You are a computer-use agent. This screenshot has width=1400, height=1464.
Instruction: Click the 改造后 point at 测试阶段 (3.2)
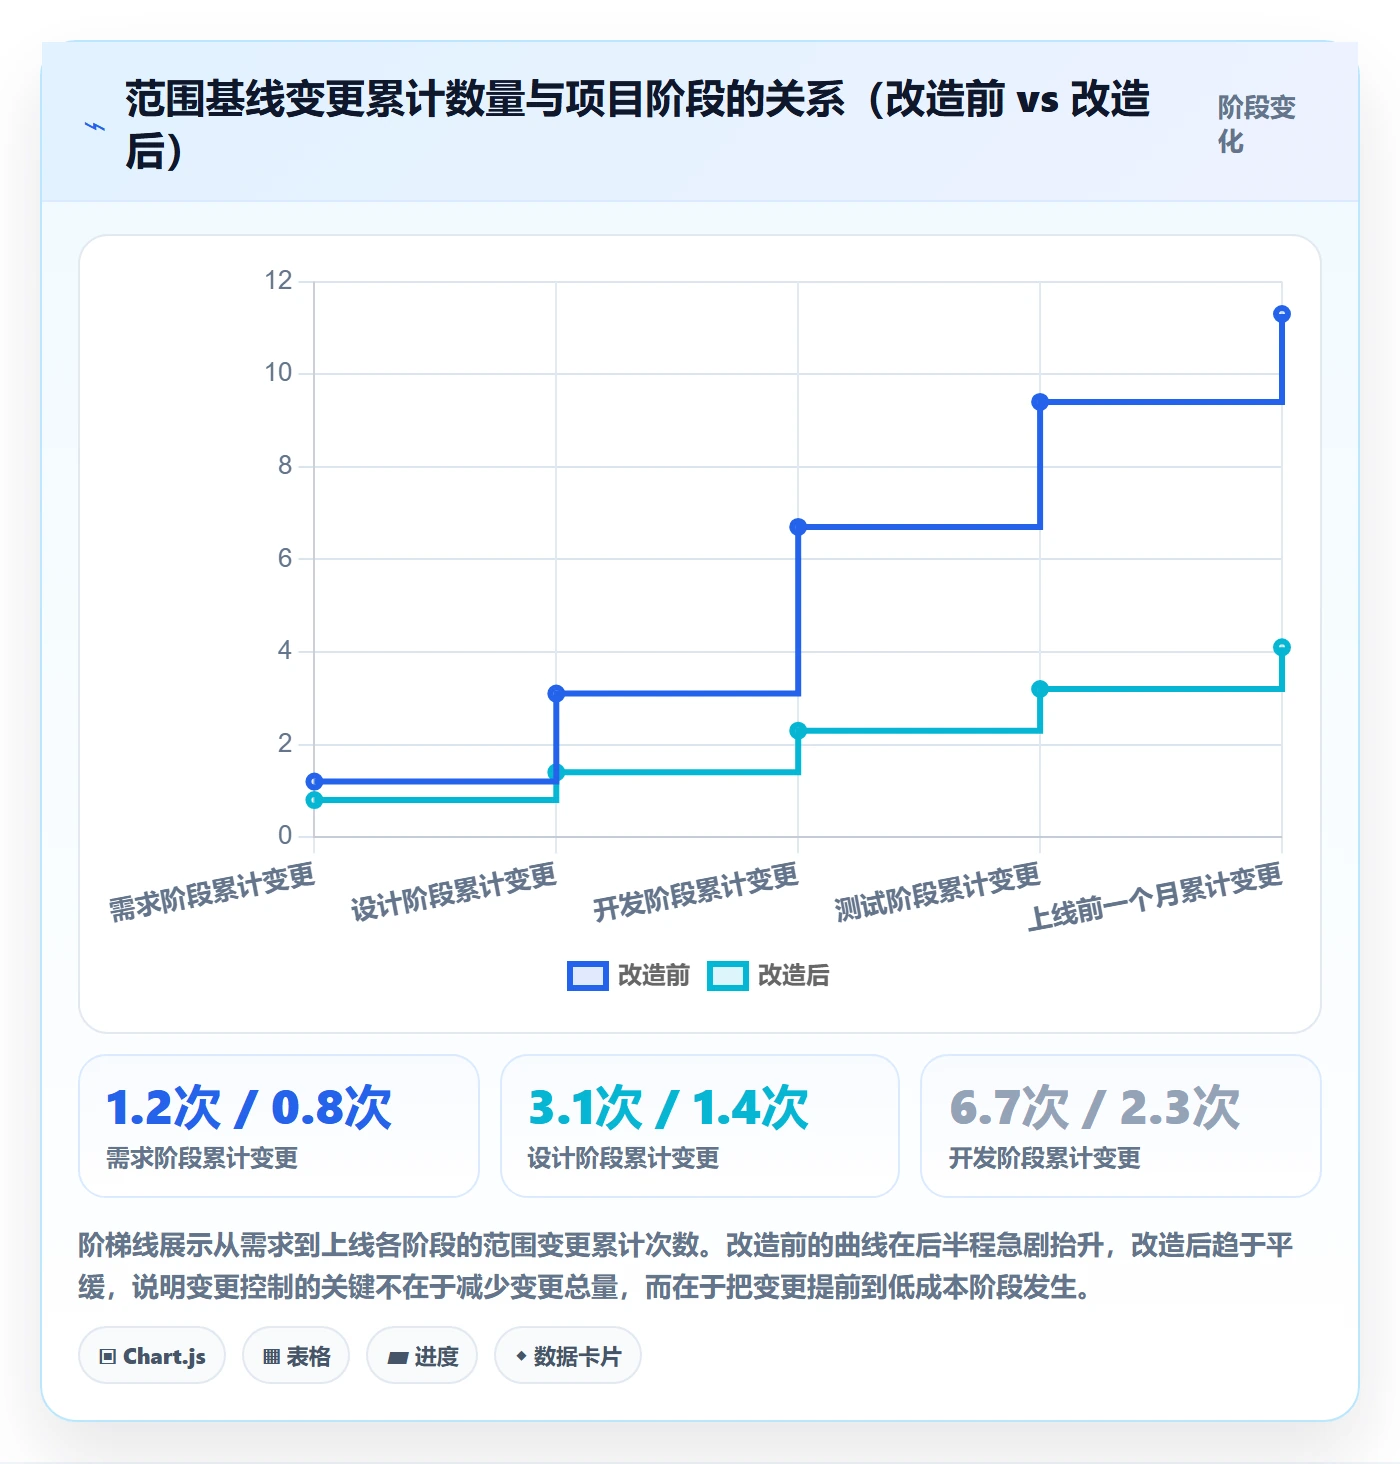pos(1040,689)
